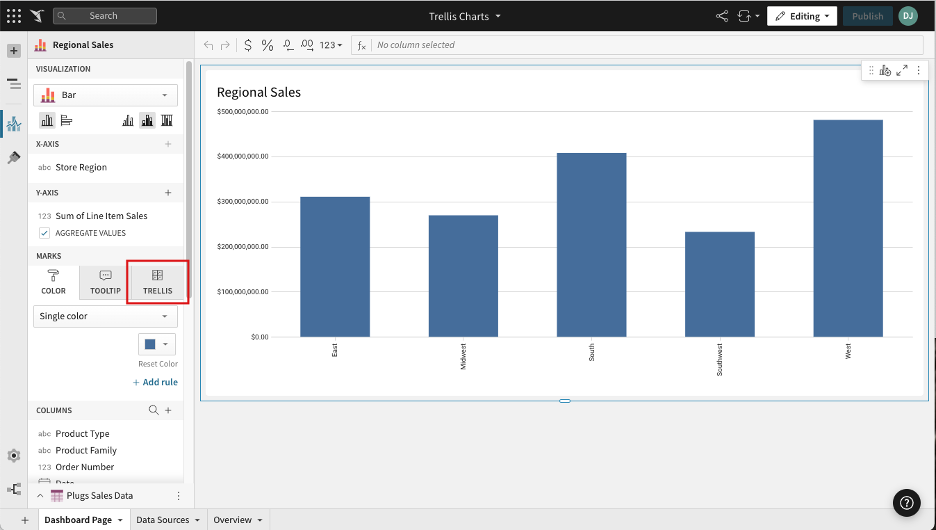Uncheck the Aggregate Values checkbox
936x530 pixels.
coord(44,233)
